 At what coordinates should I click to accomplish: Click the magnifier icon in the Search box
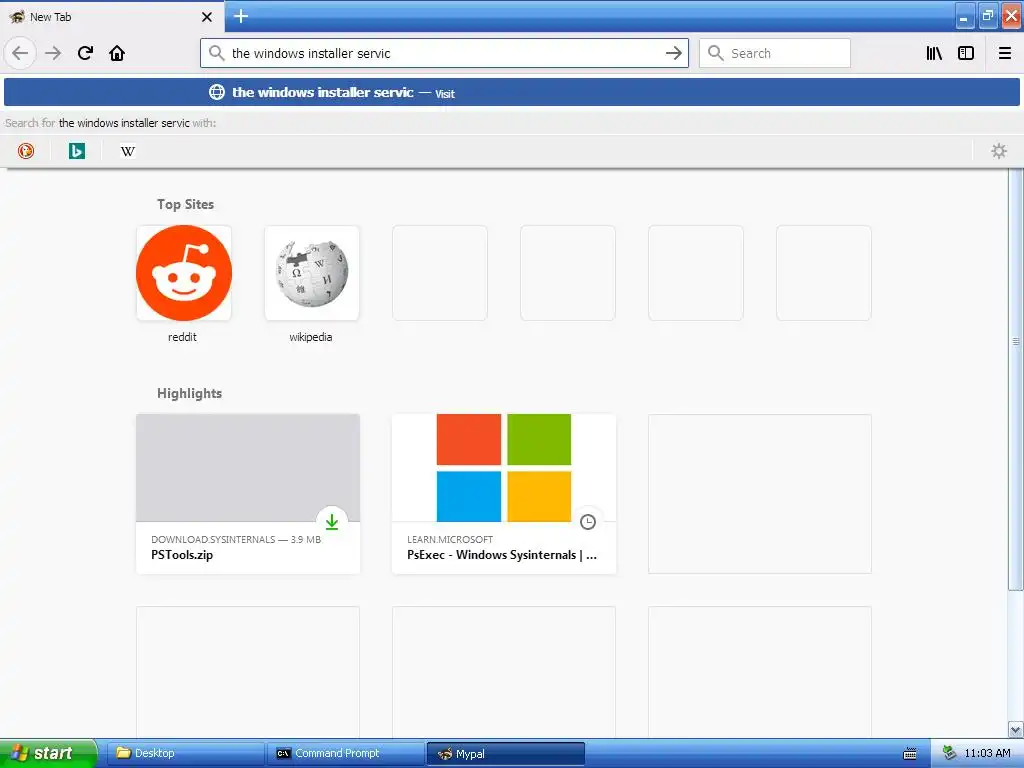(x=716, y=53)
